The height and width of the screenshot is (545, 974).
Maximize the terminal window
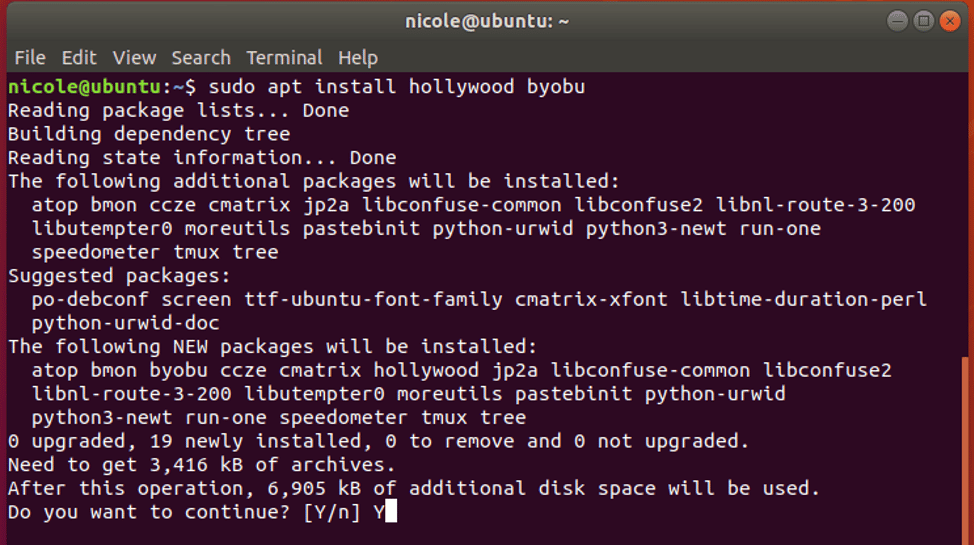pos(924,21)
